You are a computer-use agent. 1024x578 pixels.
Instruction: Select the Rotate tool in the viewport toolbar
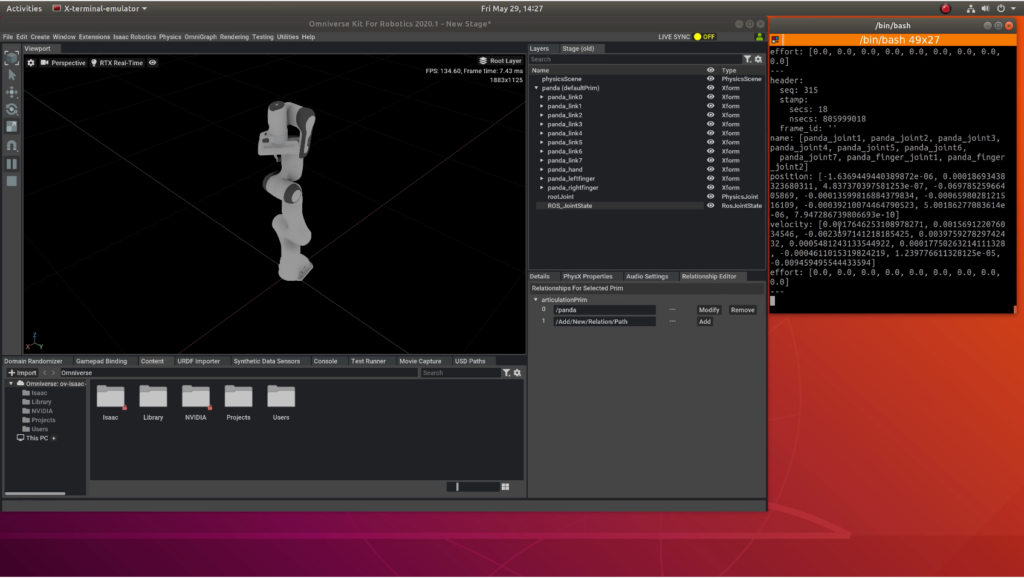pos(11,109)
